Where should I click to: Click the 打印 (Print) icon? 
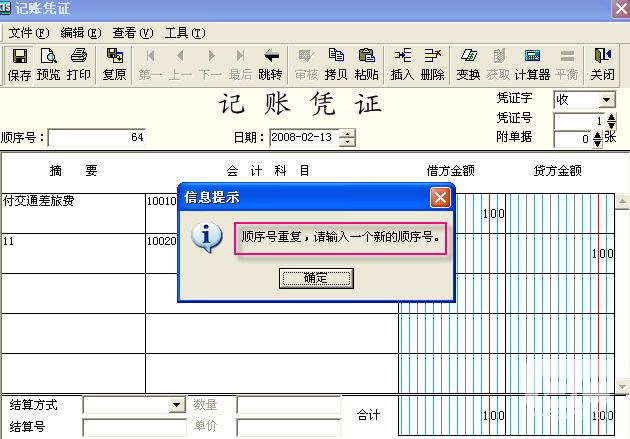pyautogui.click(x=78, y=63)
